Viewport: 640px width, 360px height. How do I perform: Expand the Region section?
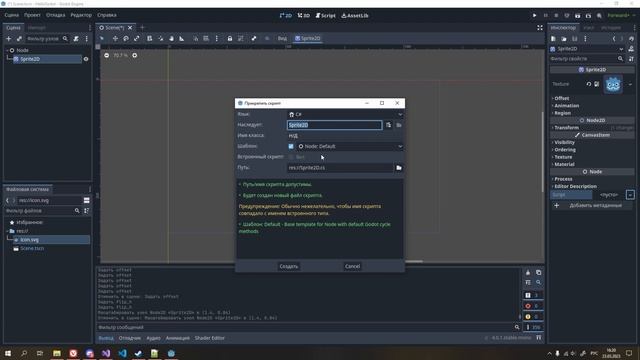562,113
